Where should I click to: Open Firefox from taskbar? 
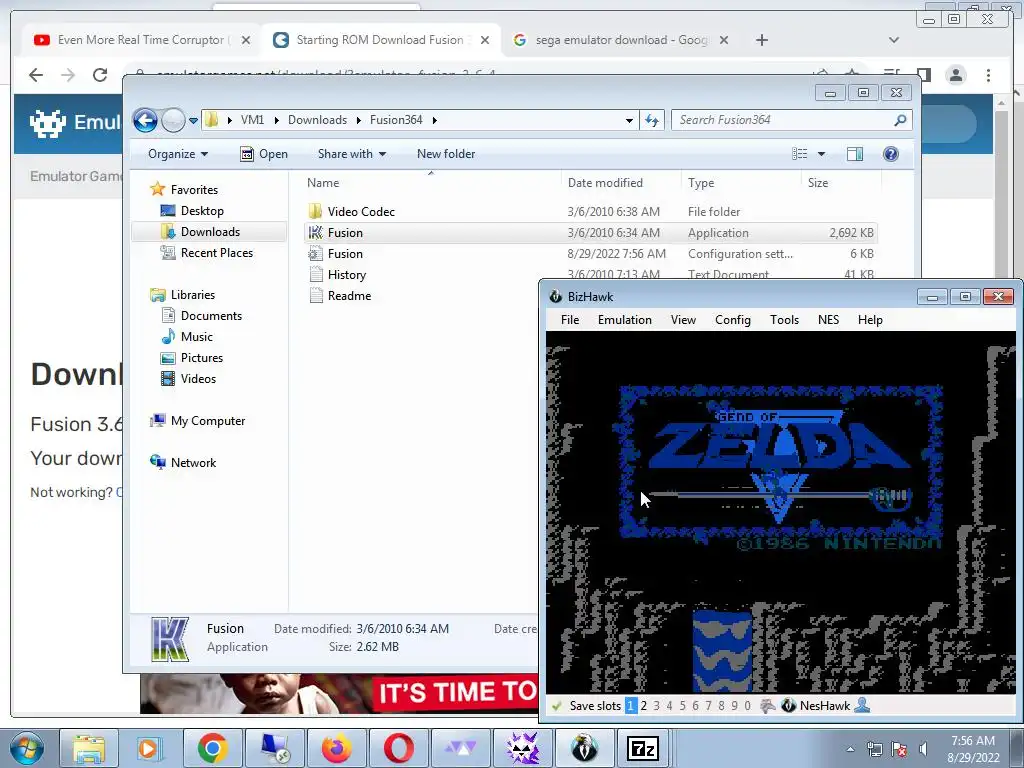pyautogui.click(x=336, y=748)
